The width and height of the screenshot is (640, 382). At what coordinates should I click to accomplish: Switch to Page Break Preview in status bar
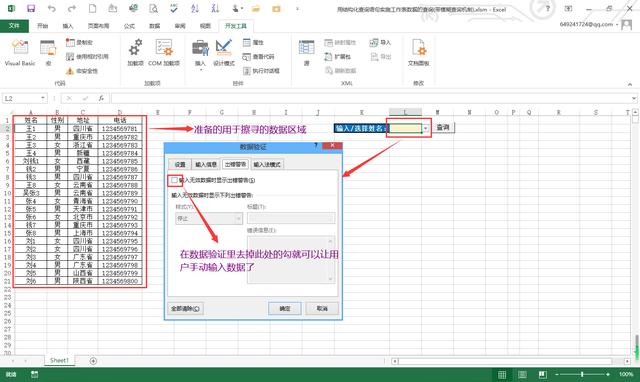542,374
